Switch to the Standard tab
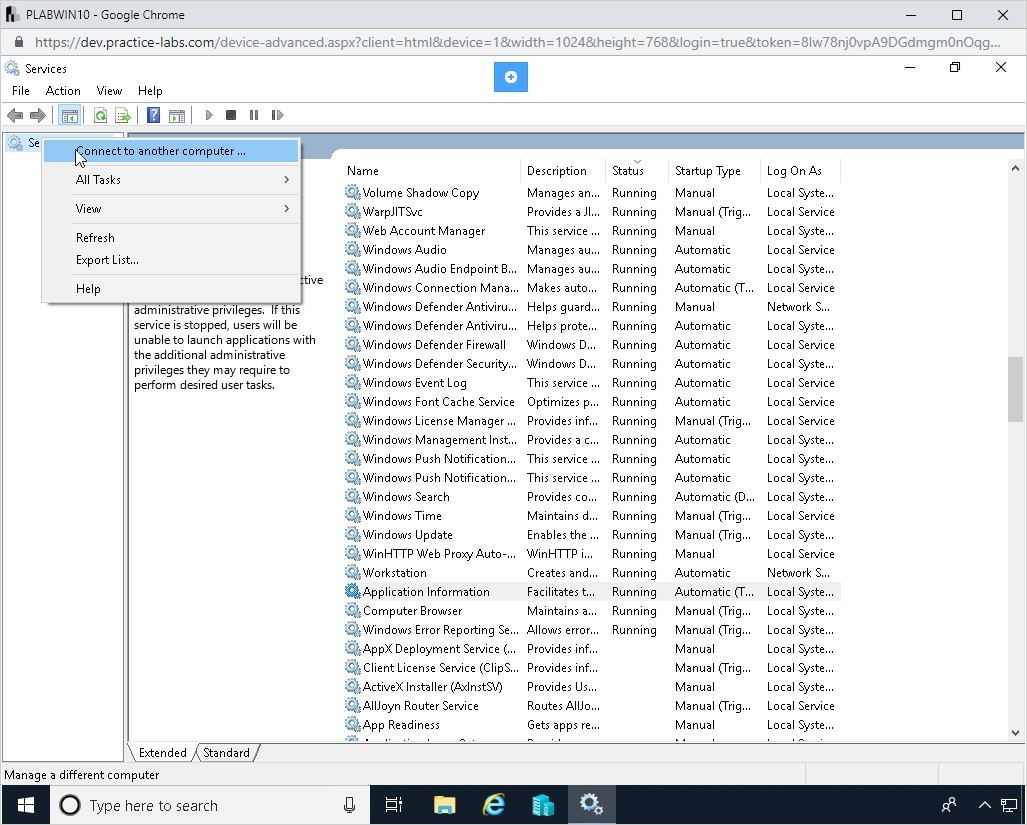 (226, 753)
